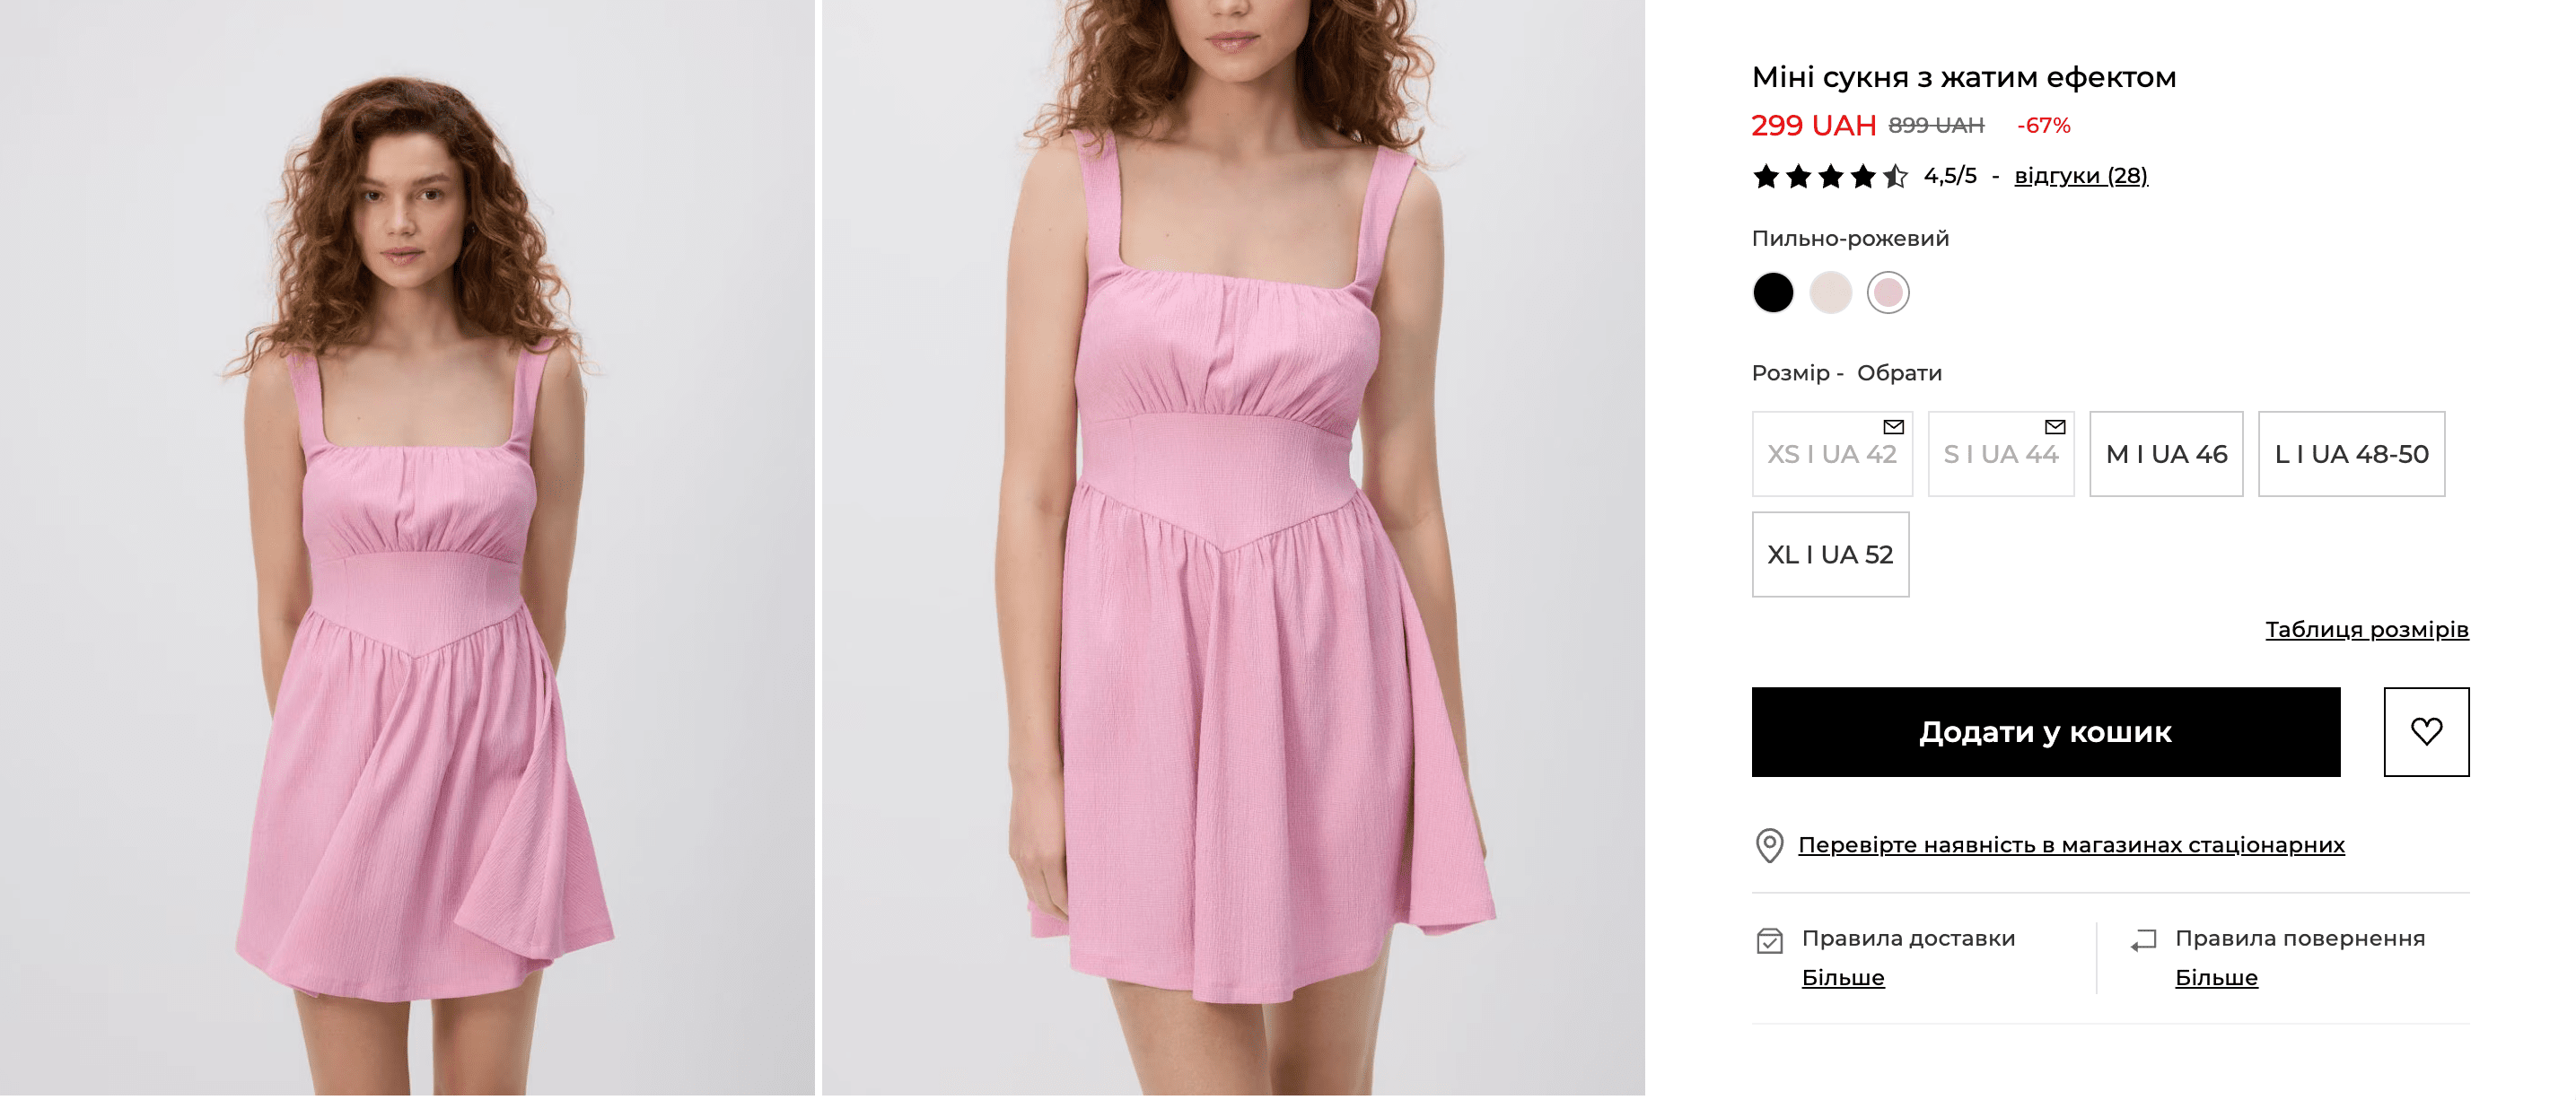Select the dusty pink color swatch
The height and width of the screenshot is (1100, 2576).
coord(1888,293)
